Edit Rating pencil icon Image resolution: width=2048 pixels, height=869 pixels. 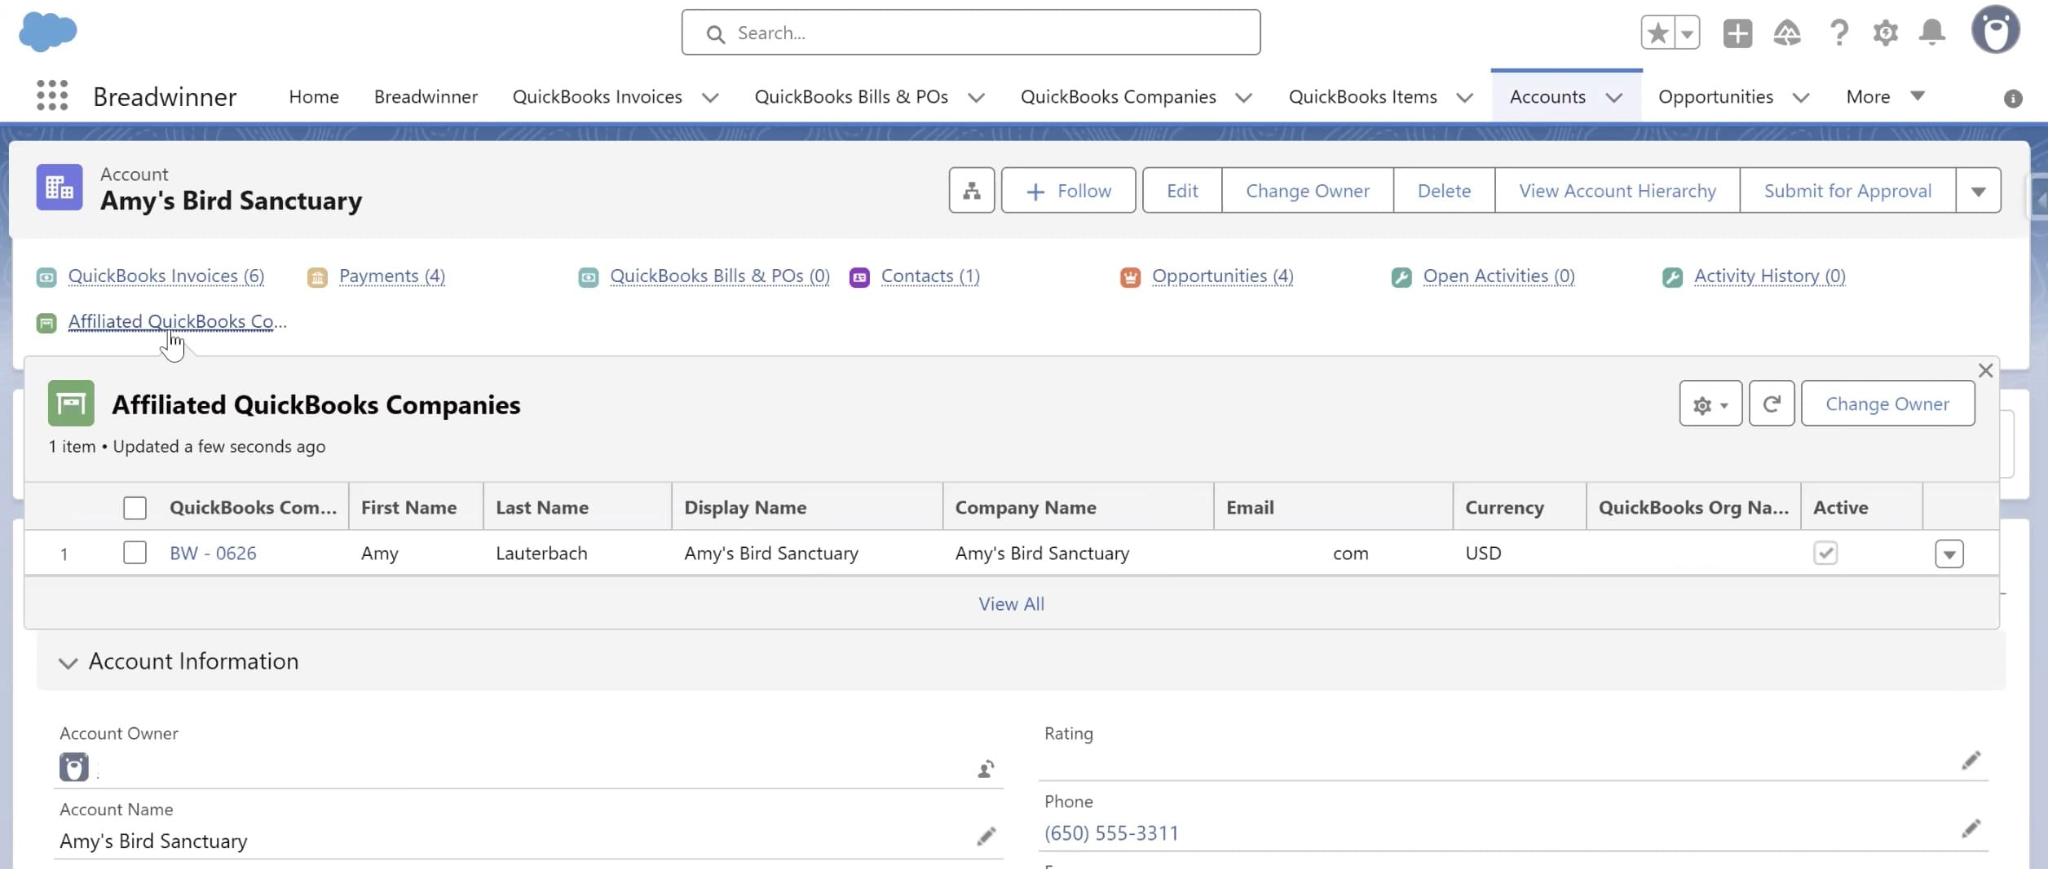tap(1970, 761)
